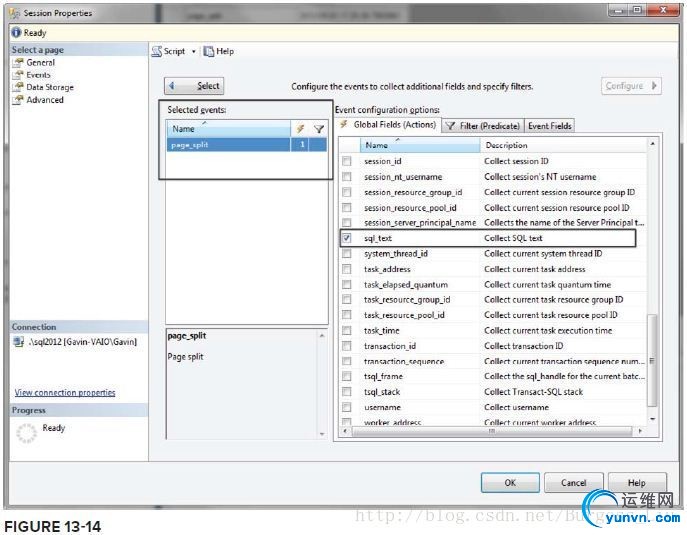Open the General page

click(40, 62)
